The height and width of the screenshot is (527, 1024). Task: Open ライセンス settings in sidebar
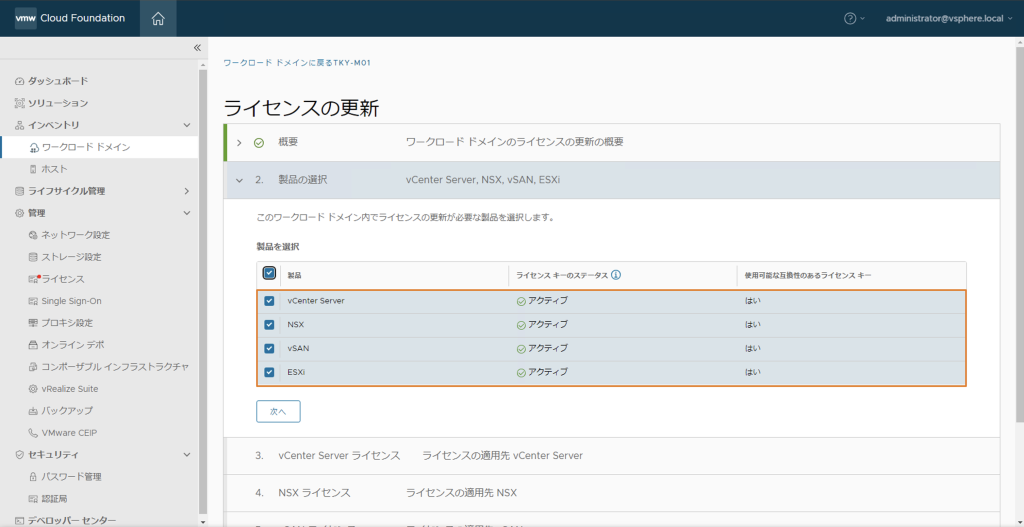pos(62,279)
